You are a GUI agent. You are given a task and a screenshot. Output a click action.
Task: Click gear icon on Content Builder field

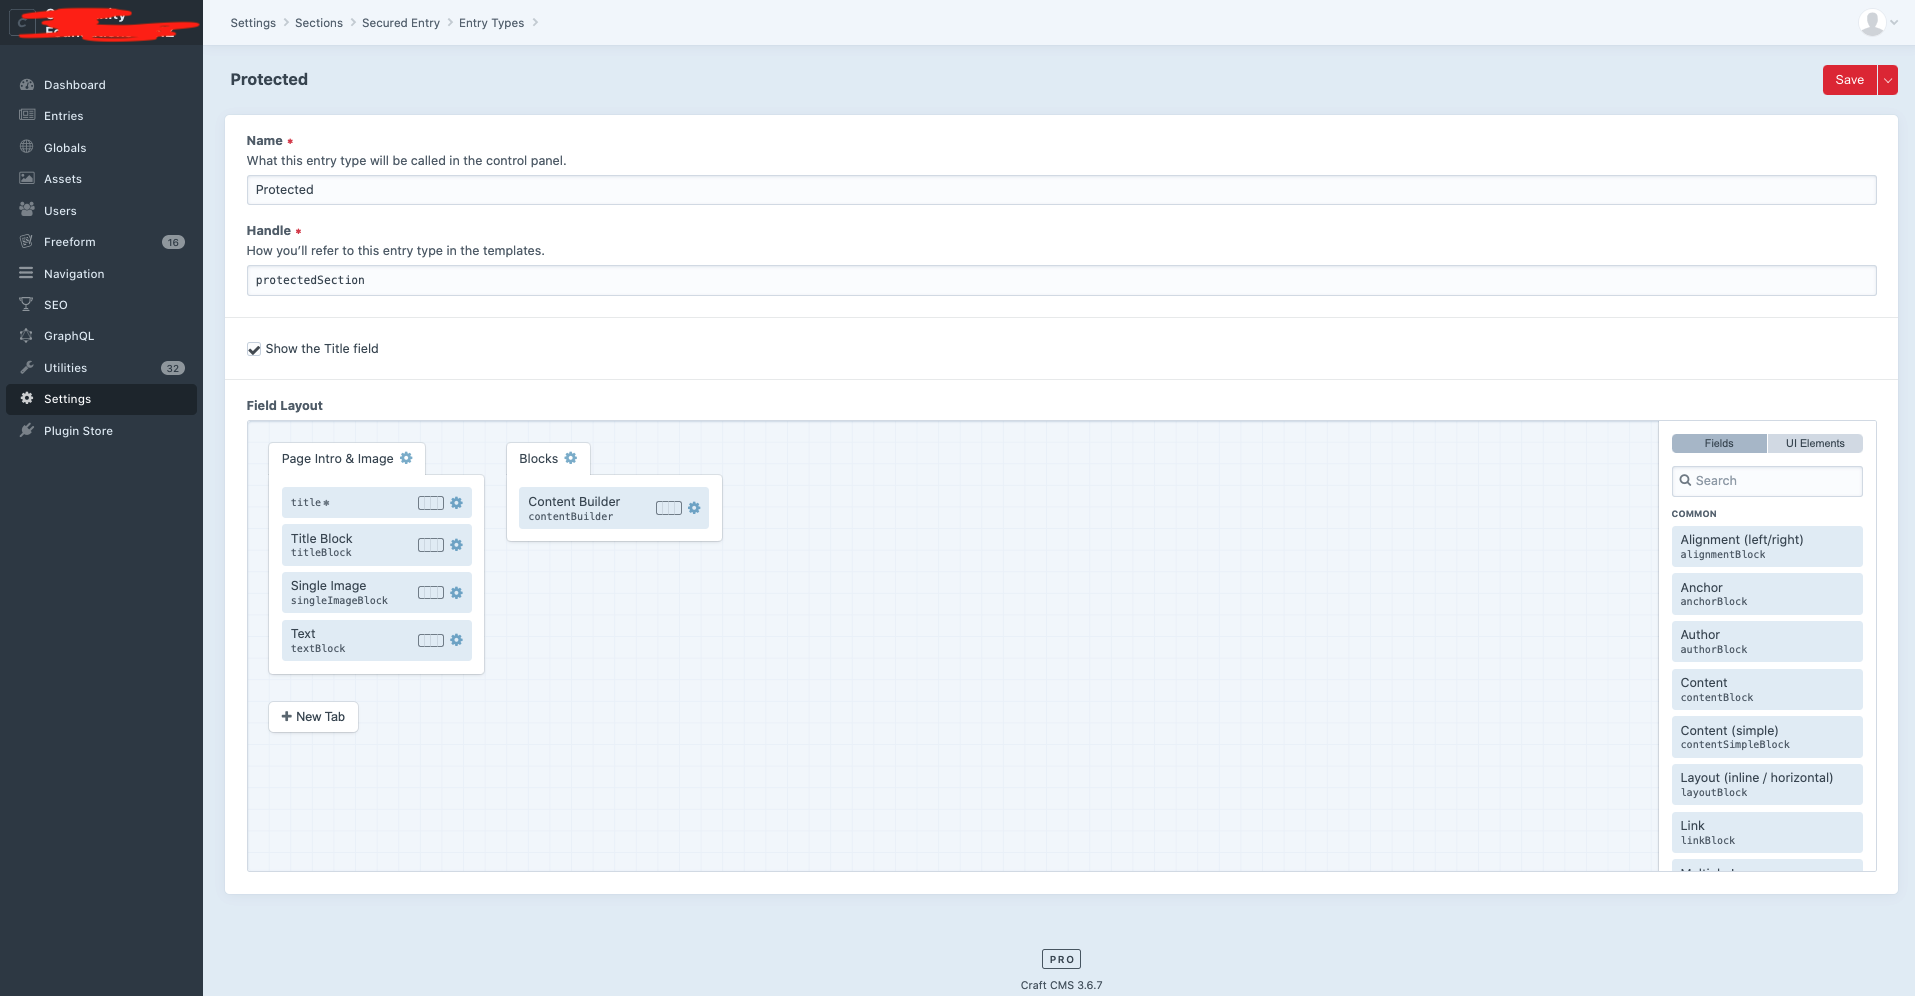pyautogui.click(x=694, y=508)
